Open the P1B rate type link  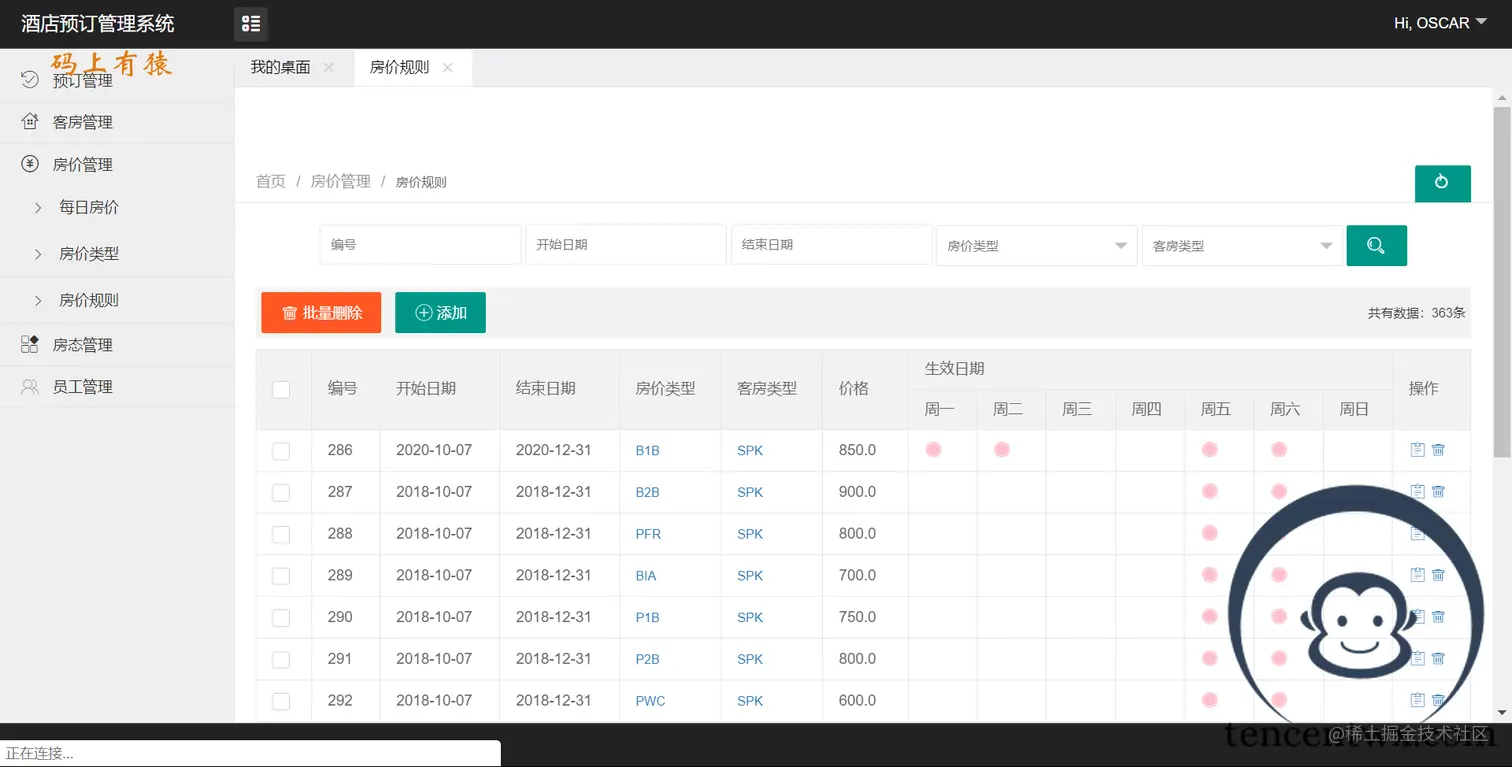pos(648,617)
